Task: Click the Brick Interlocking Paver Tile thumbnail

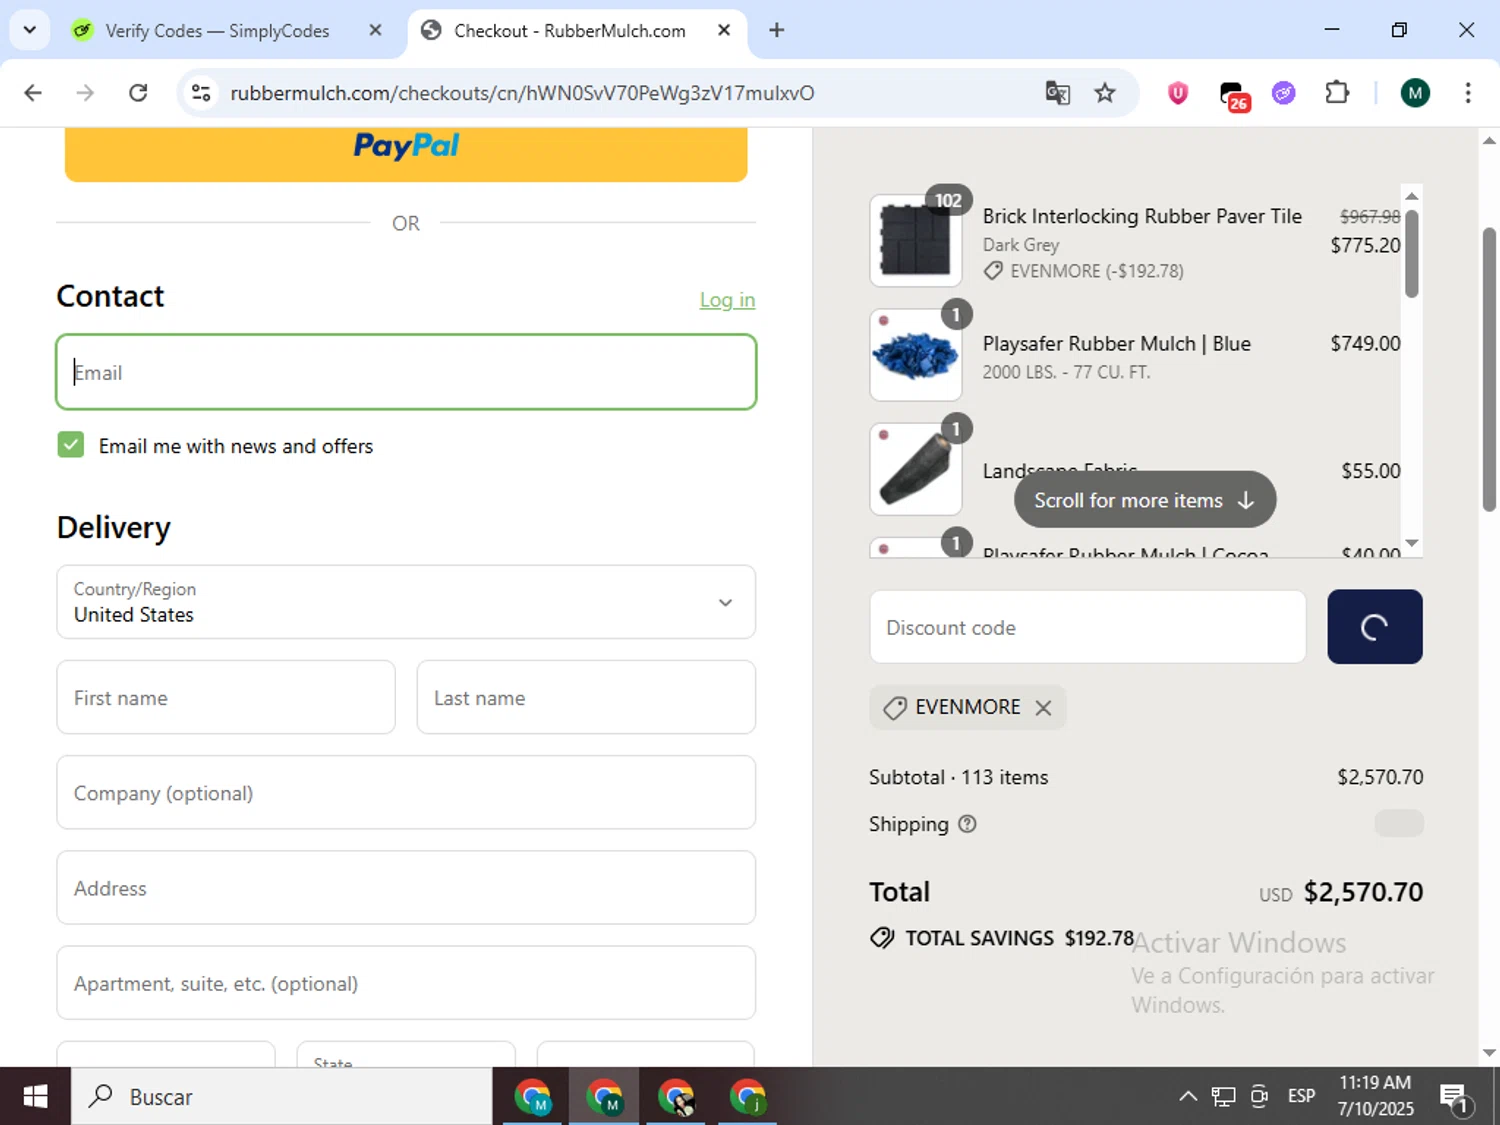Action: click(916, 241)
